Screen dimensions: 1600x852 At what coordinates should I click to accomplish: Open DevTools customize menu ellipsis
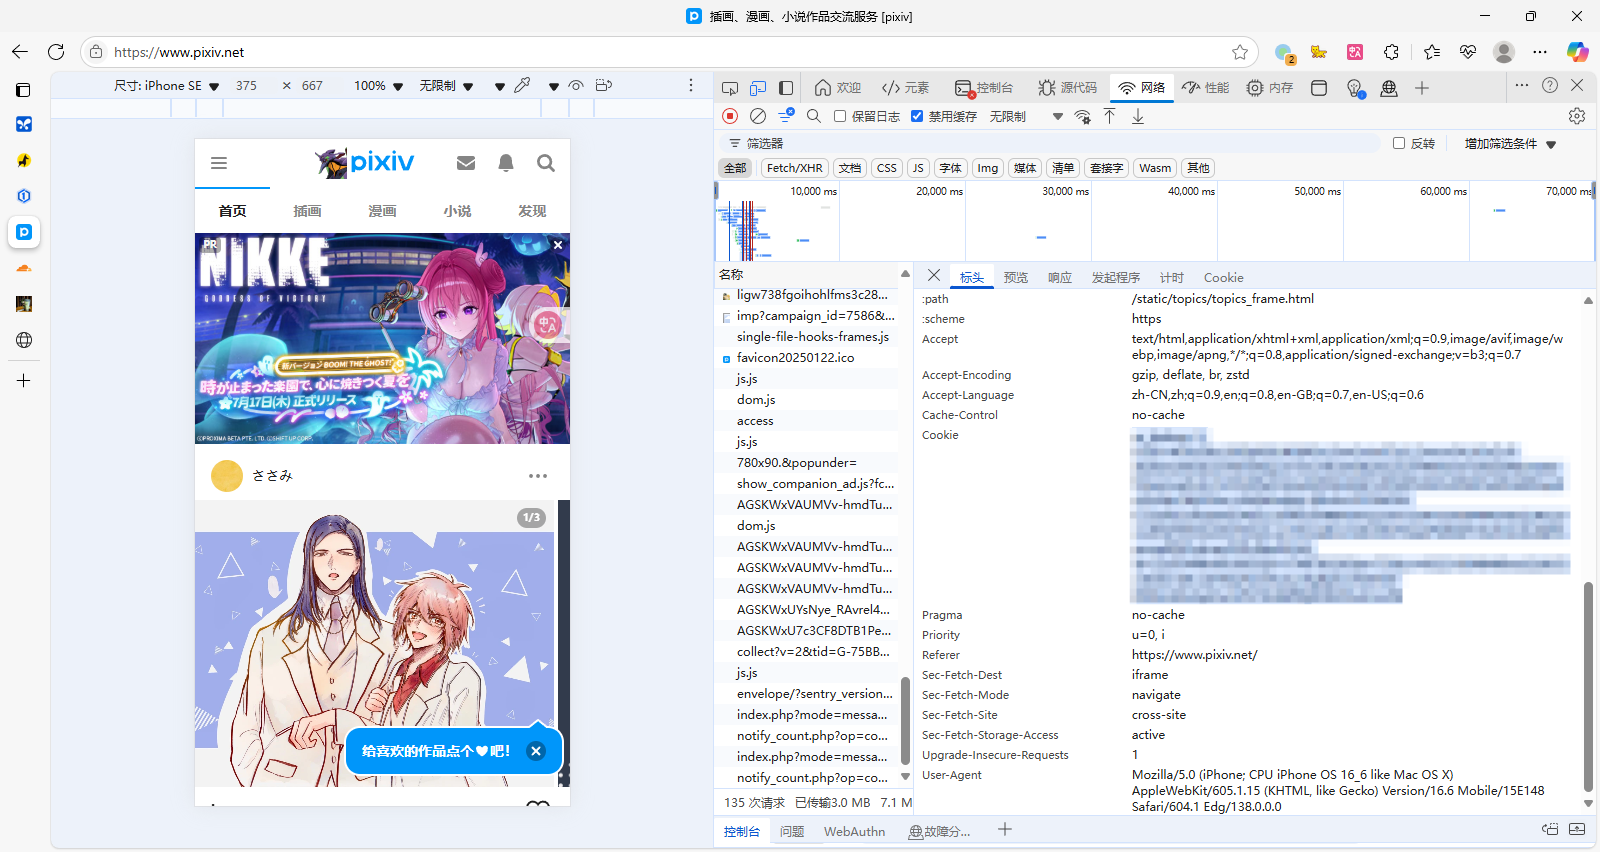[1522, 86]
